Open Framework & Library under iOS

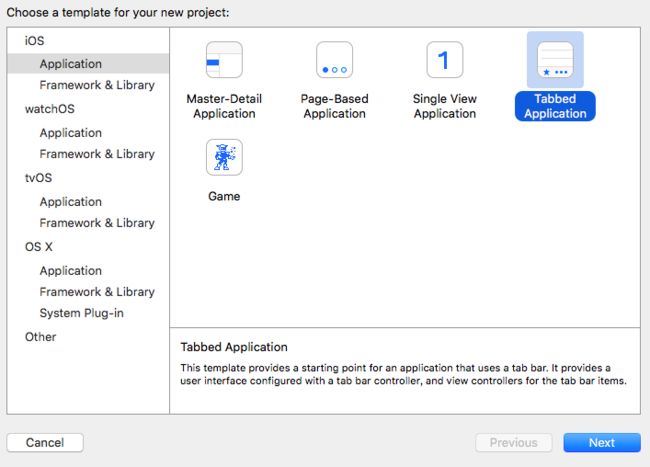coord(97,85)
